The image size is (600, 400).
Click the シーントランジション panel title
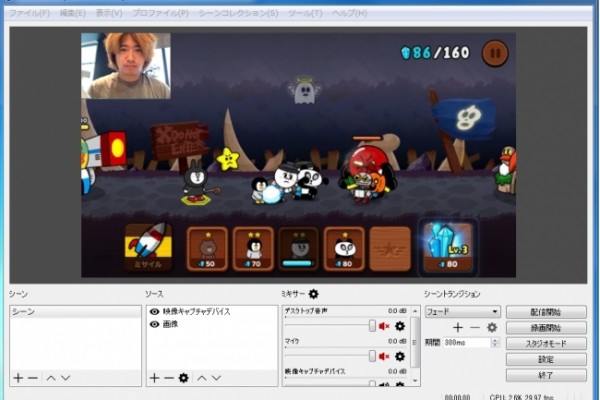452,294
